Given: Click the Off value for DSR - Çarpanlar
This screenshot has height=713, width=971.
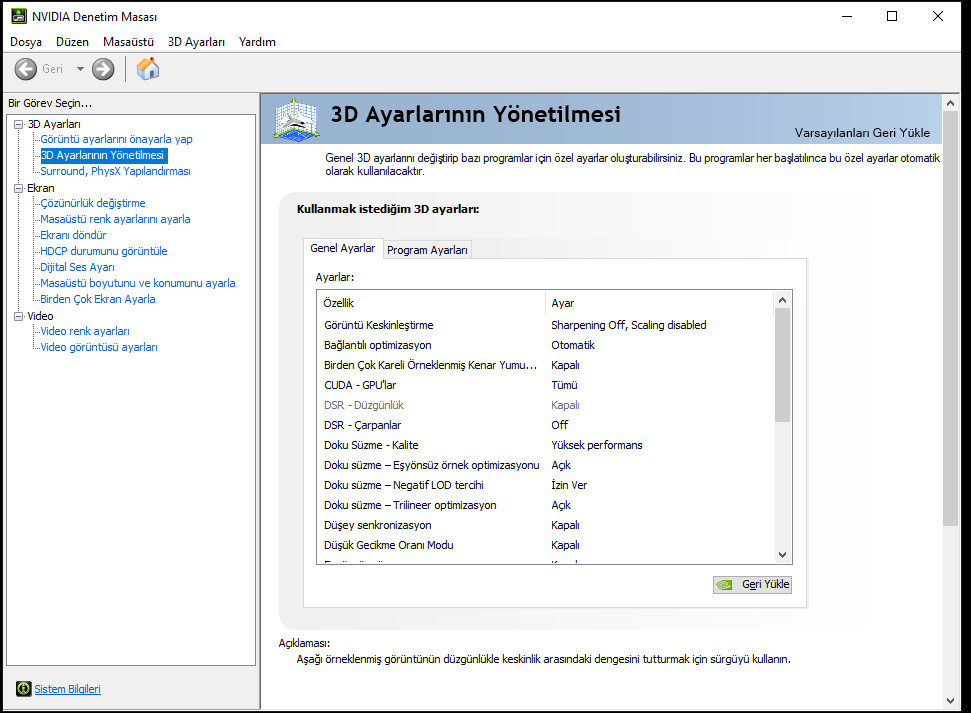Looking at the screenshot, I should [x=560, y=425].
